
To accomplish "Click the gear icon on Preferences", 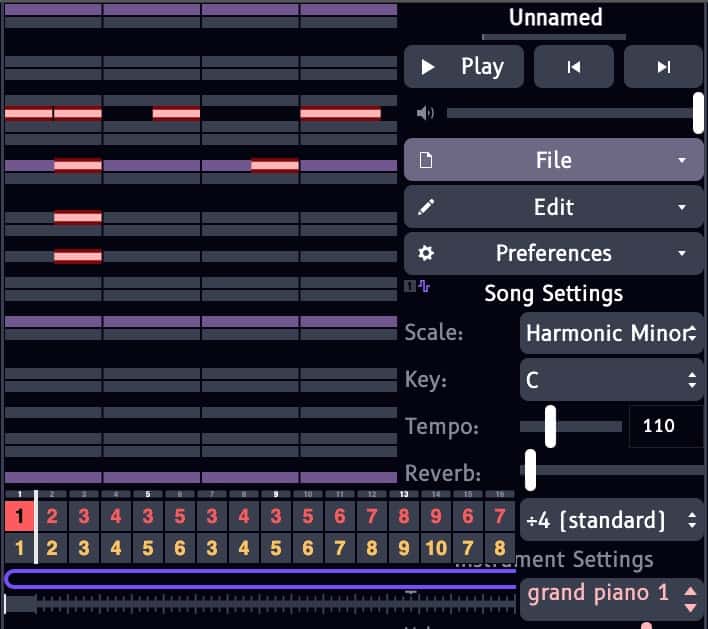I will pos(425,253).
